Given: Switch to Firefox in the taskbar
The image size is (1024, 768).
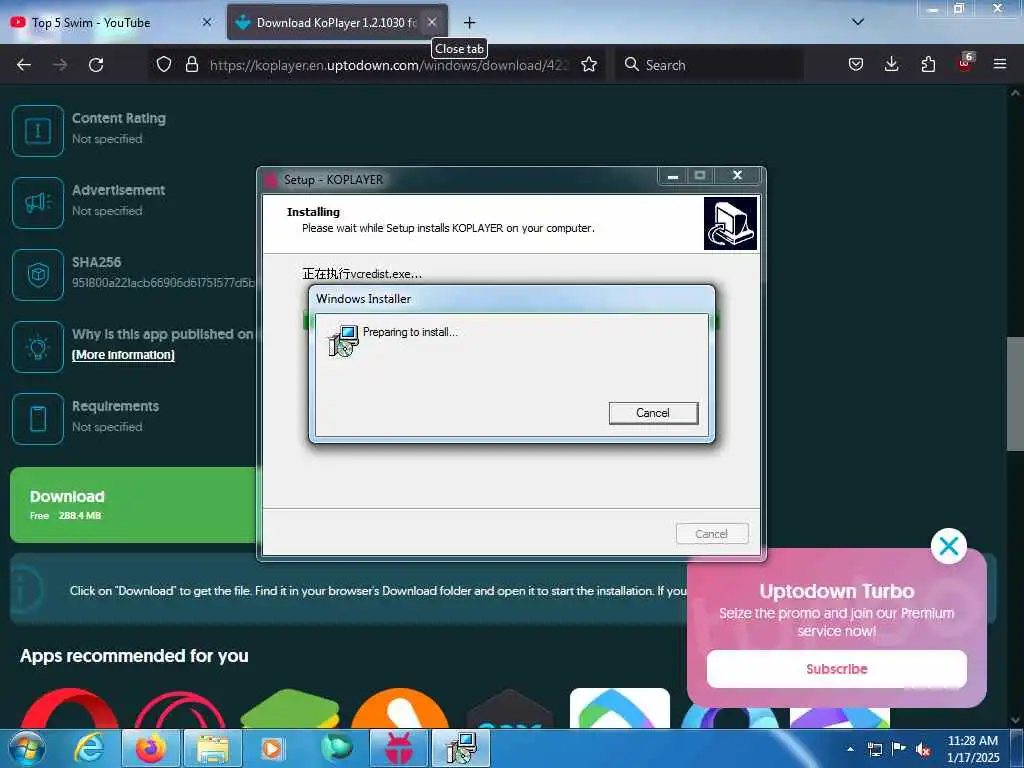Looking at the screenshot, I should [x=151, y=748].
